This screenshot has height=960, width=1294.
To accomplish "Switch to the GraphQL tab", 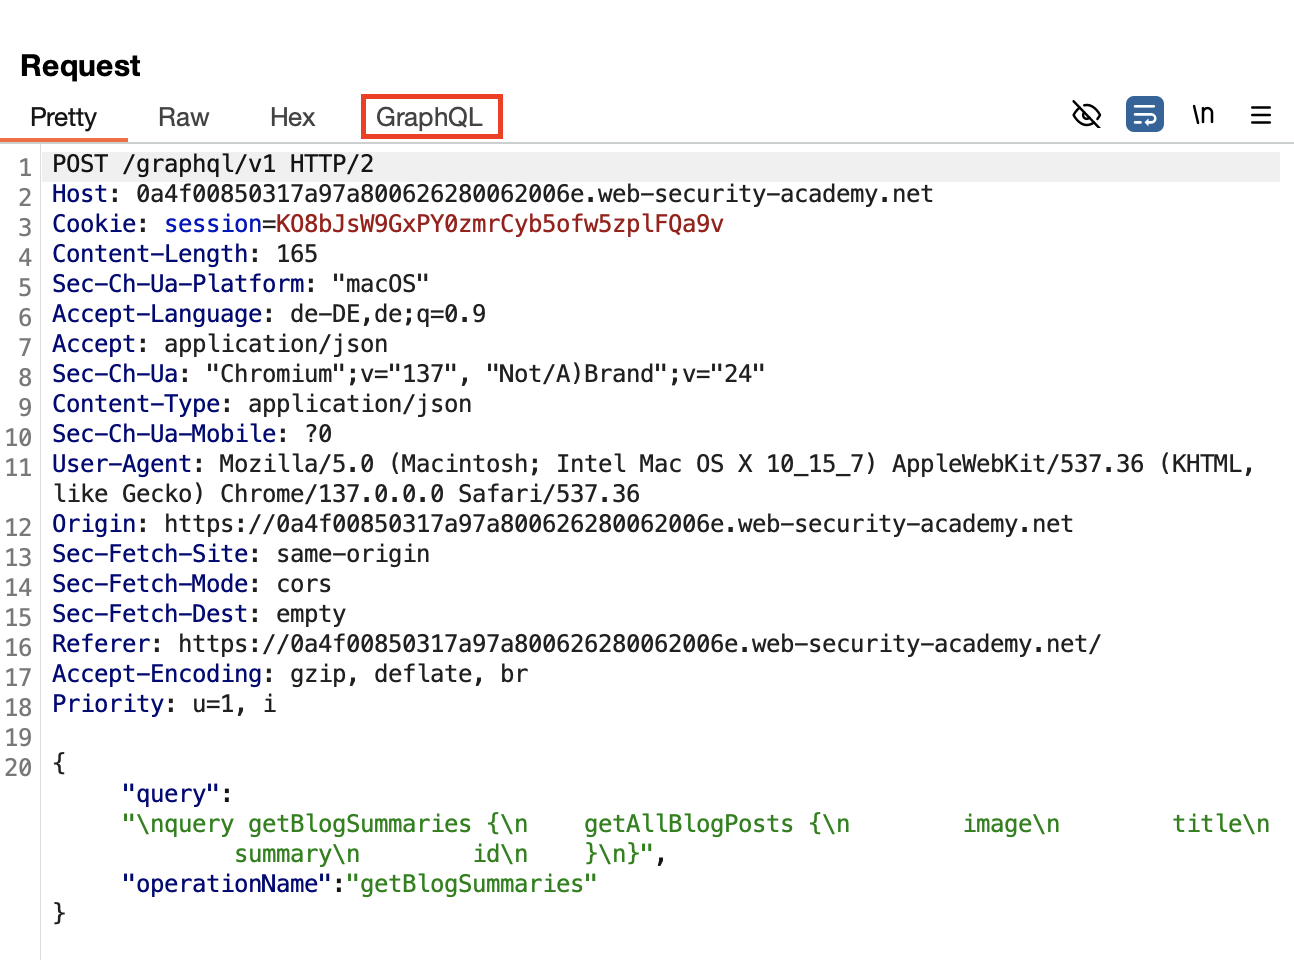I will tap(430, 117).
